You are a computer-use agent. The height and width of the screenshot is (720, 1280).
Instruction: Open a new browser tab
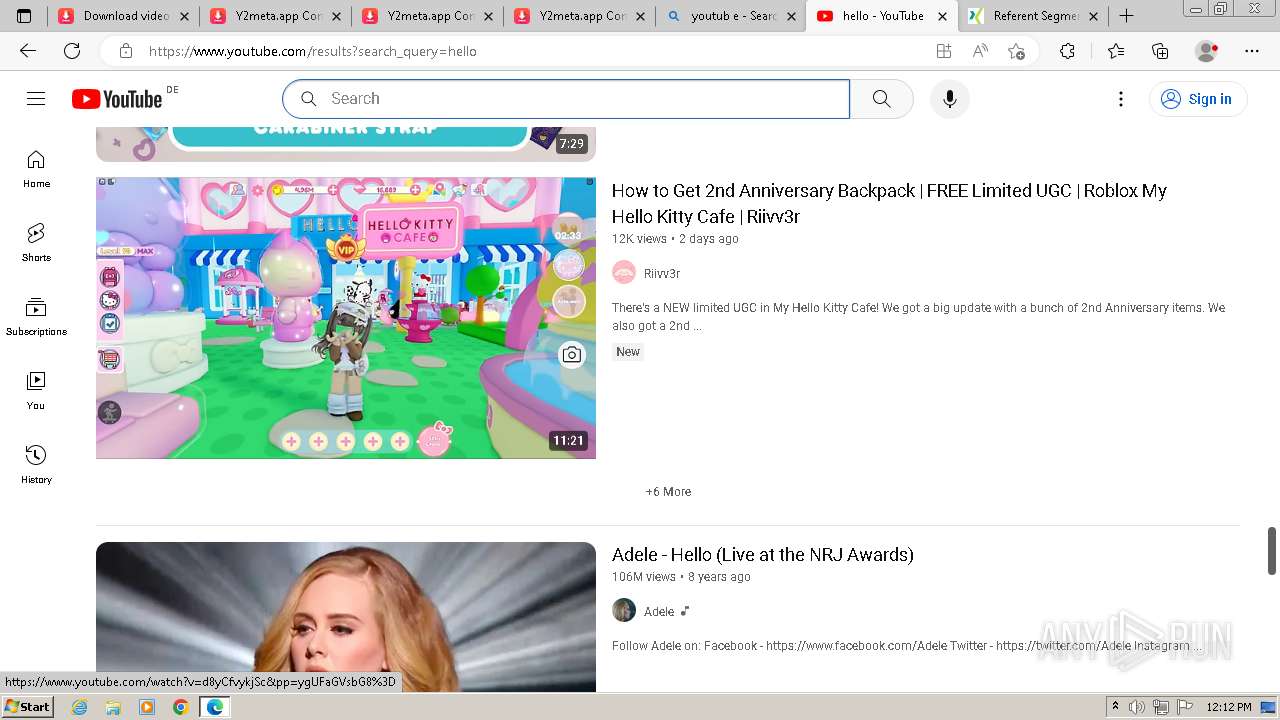pyautogui.click(x=1126, y=16)
